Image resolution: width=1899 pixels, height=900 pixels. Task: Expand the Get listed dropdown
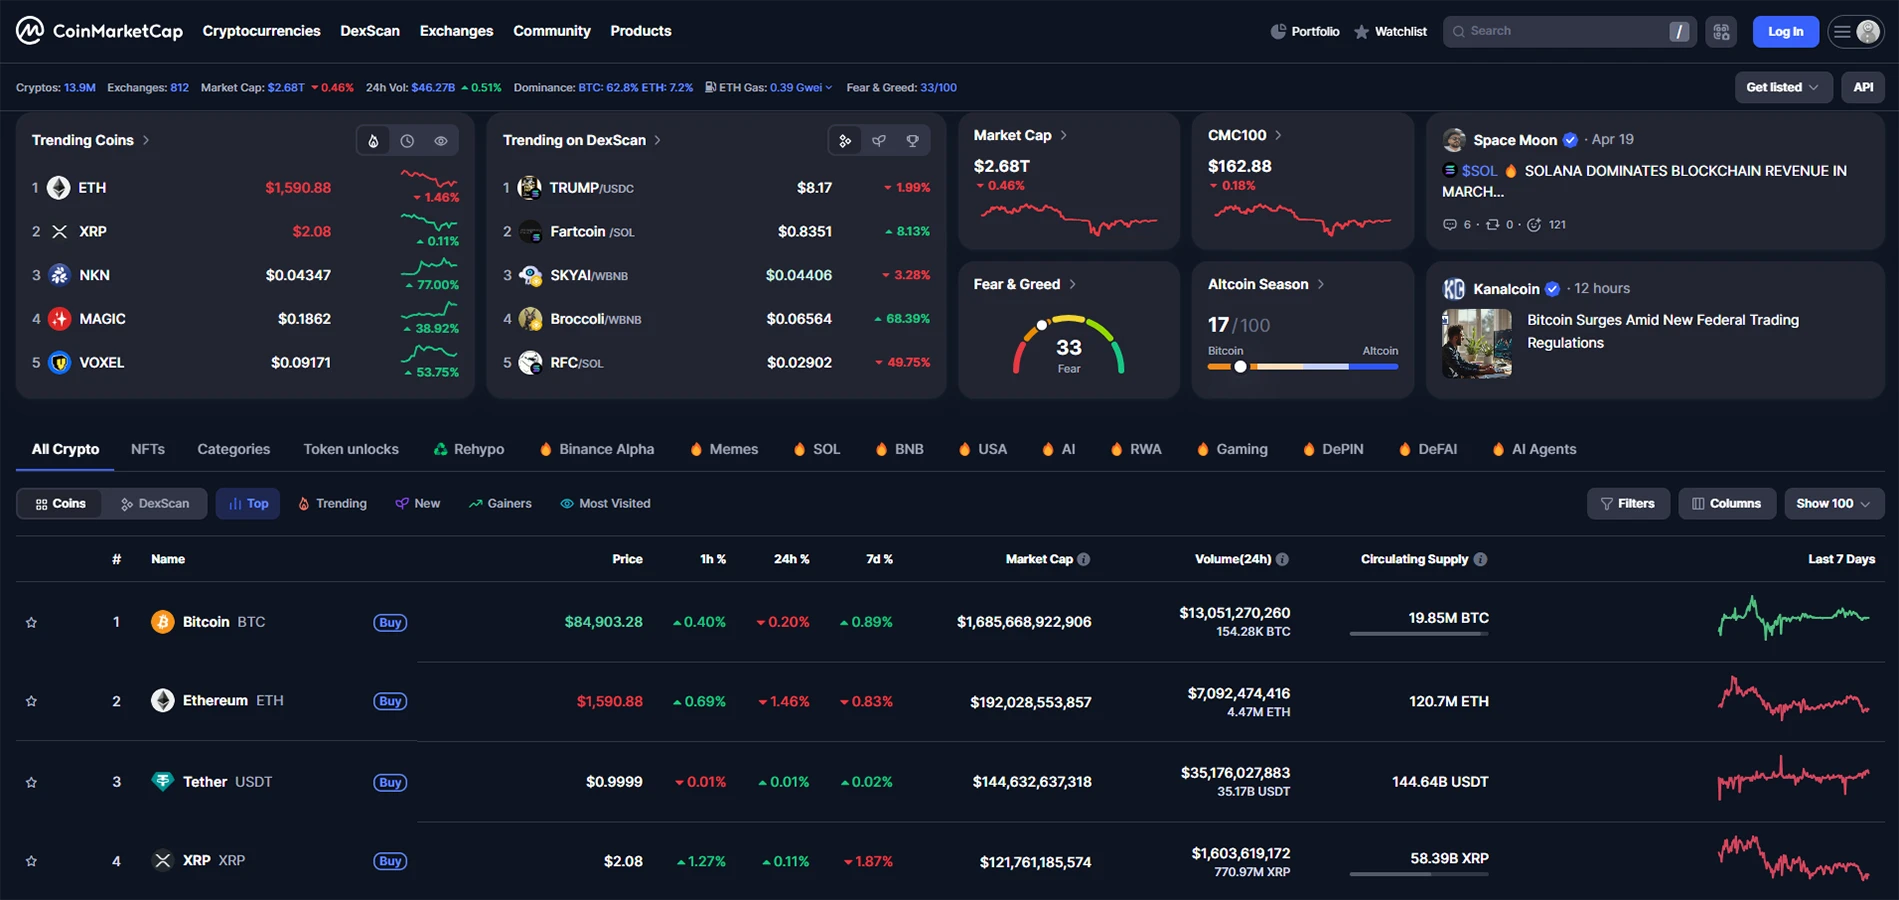coord(1782,88)
